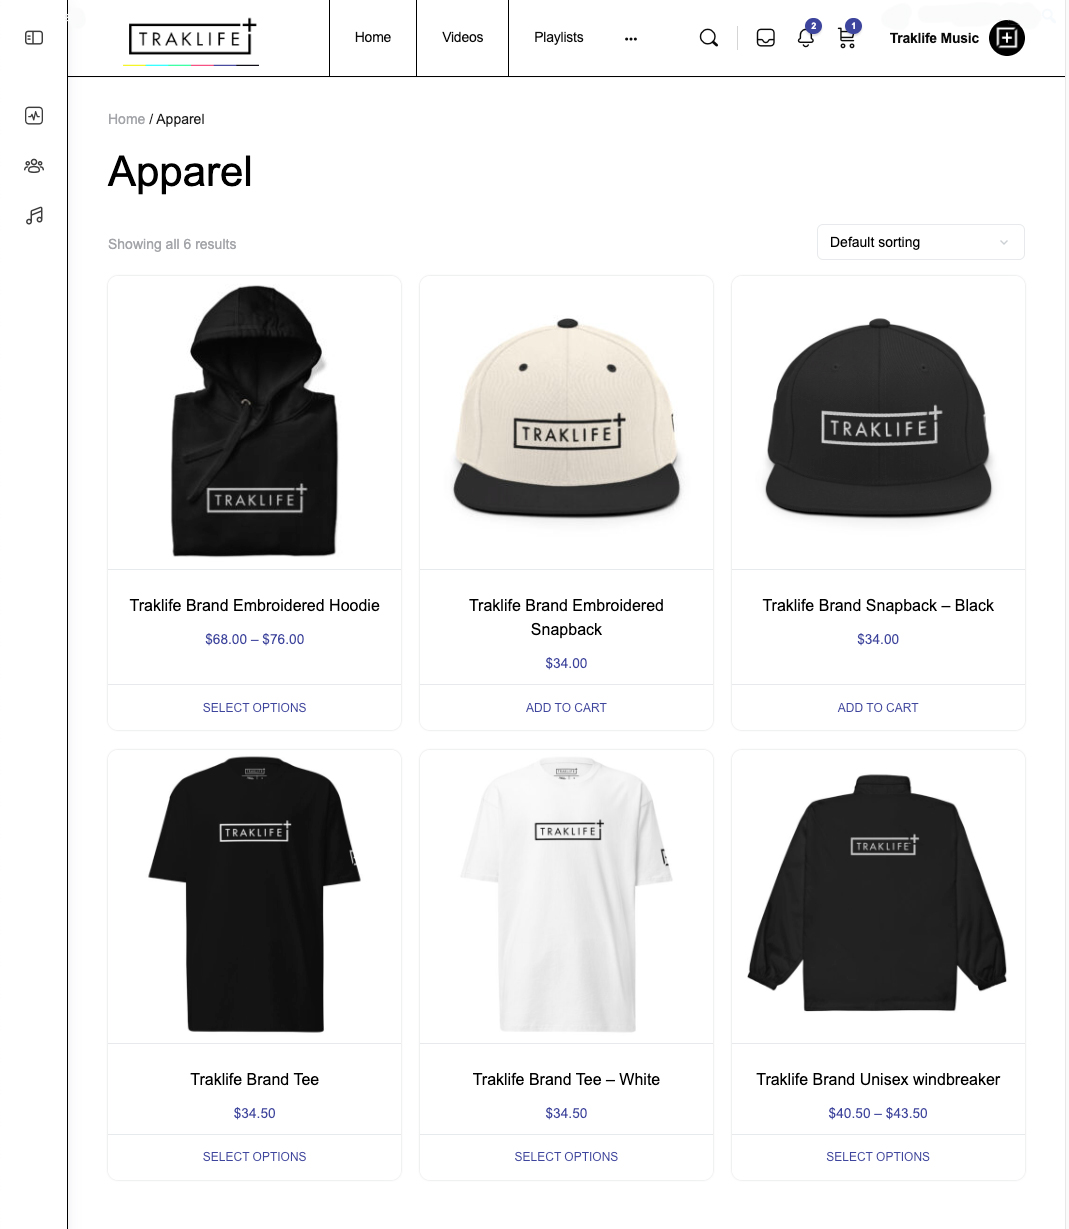The width and height of the screenshot is (1069, 1229).
Task: Open the community people icon in sidebar
Action: (34, 166)
